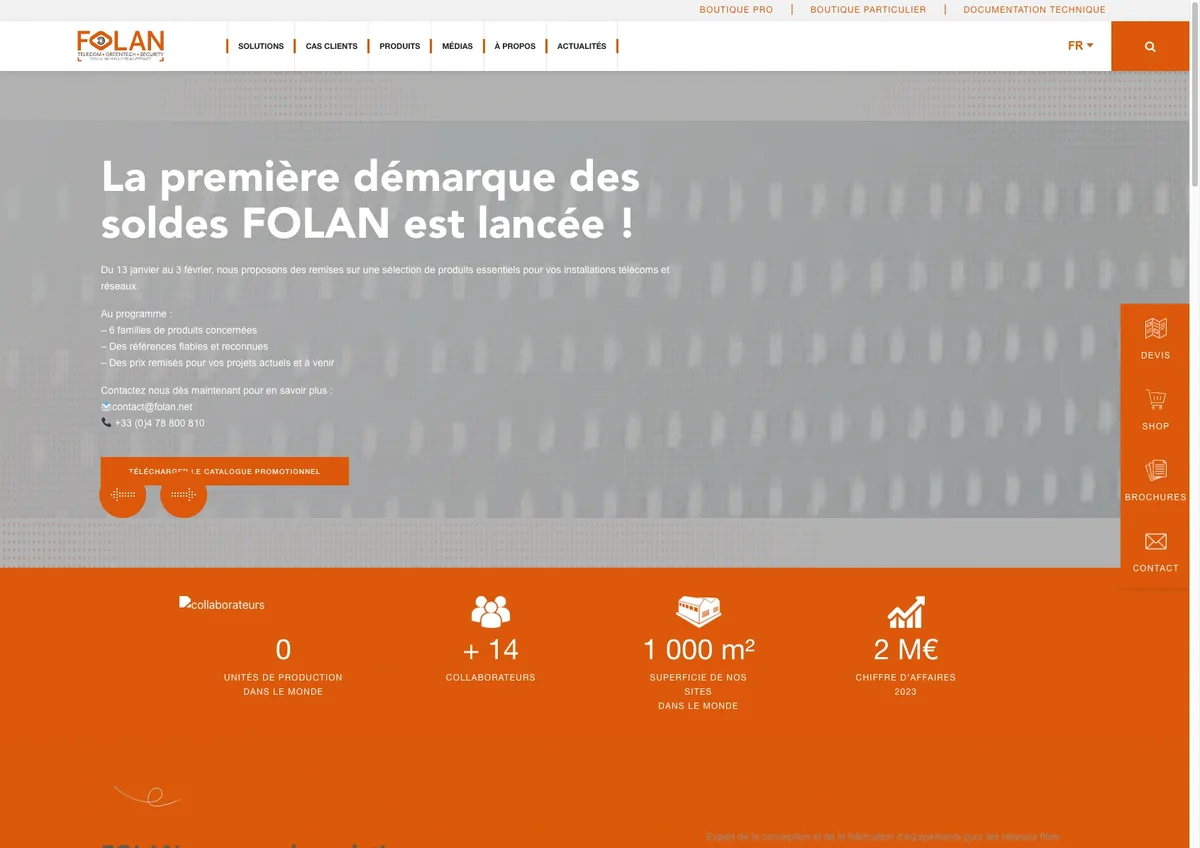This screenshot has width=1200, height=848.
Task: Open the Contact envelope icon
Action: pyautogui.click(x=1155, y=541)
